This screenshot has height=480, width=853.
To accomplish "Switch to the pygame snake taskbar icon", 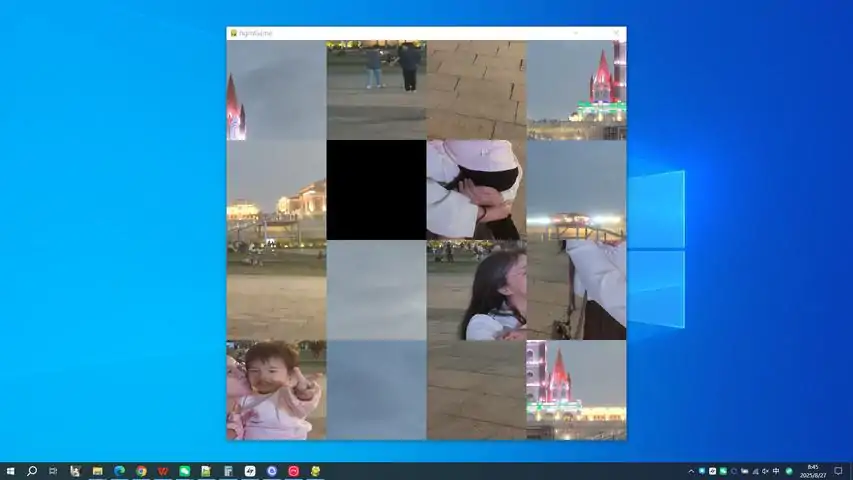I will pyautogui.click(x=315, y=470).
